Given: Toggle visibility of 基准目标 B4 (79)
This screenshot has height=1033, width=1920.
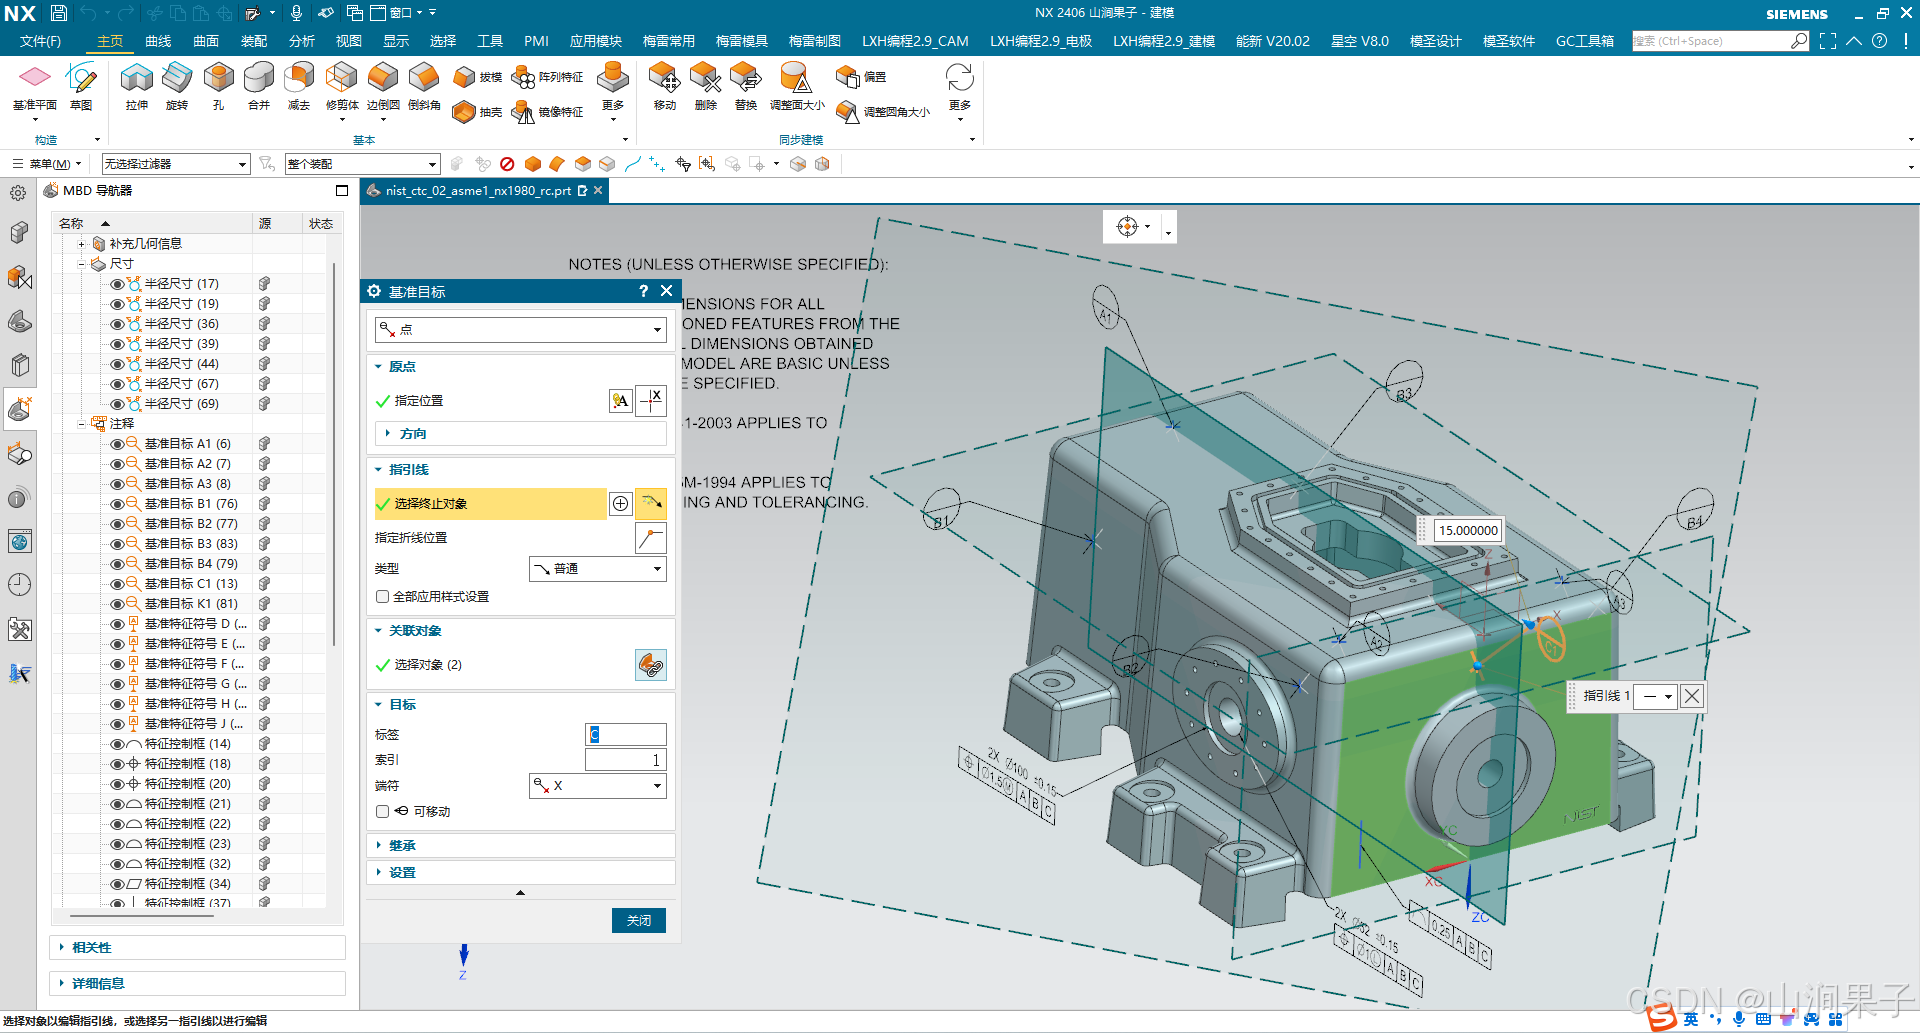Looking at the screenshot, I should click(117, 564).
